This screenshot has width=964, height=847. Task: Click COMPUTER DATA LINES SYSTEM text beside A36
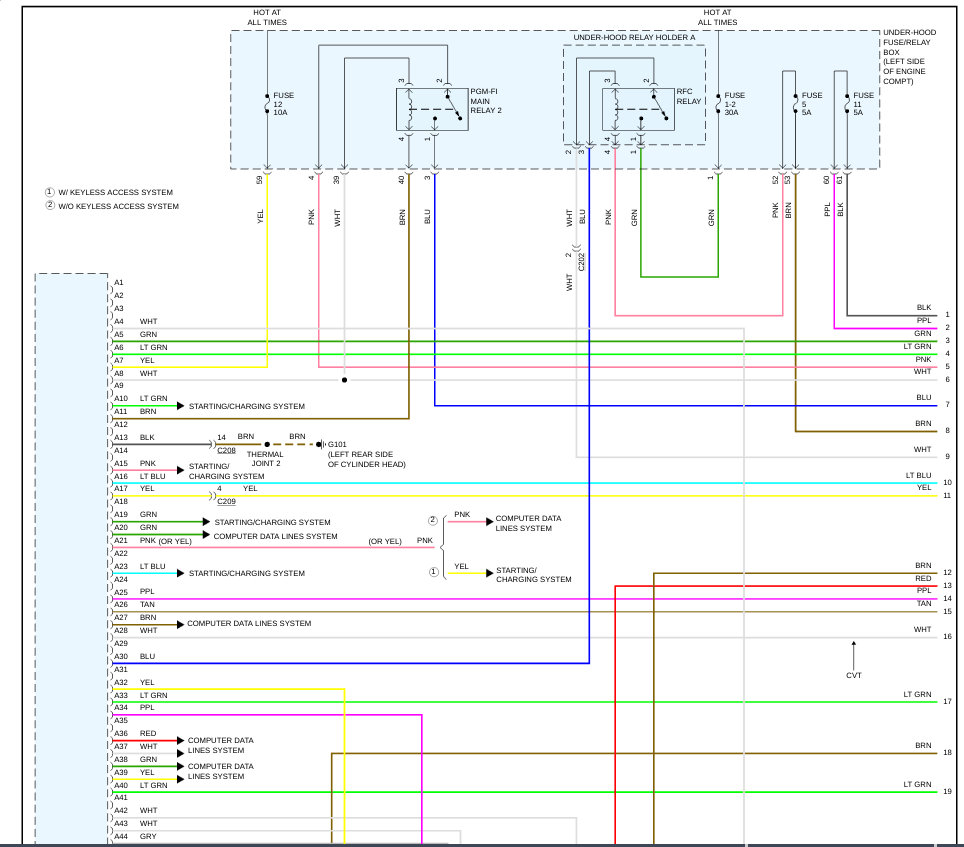point(221,745)
